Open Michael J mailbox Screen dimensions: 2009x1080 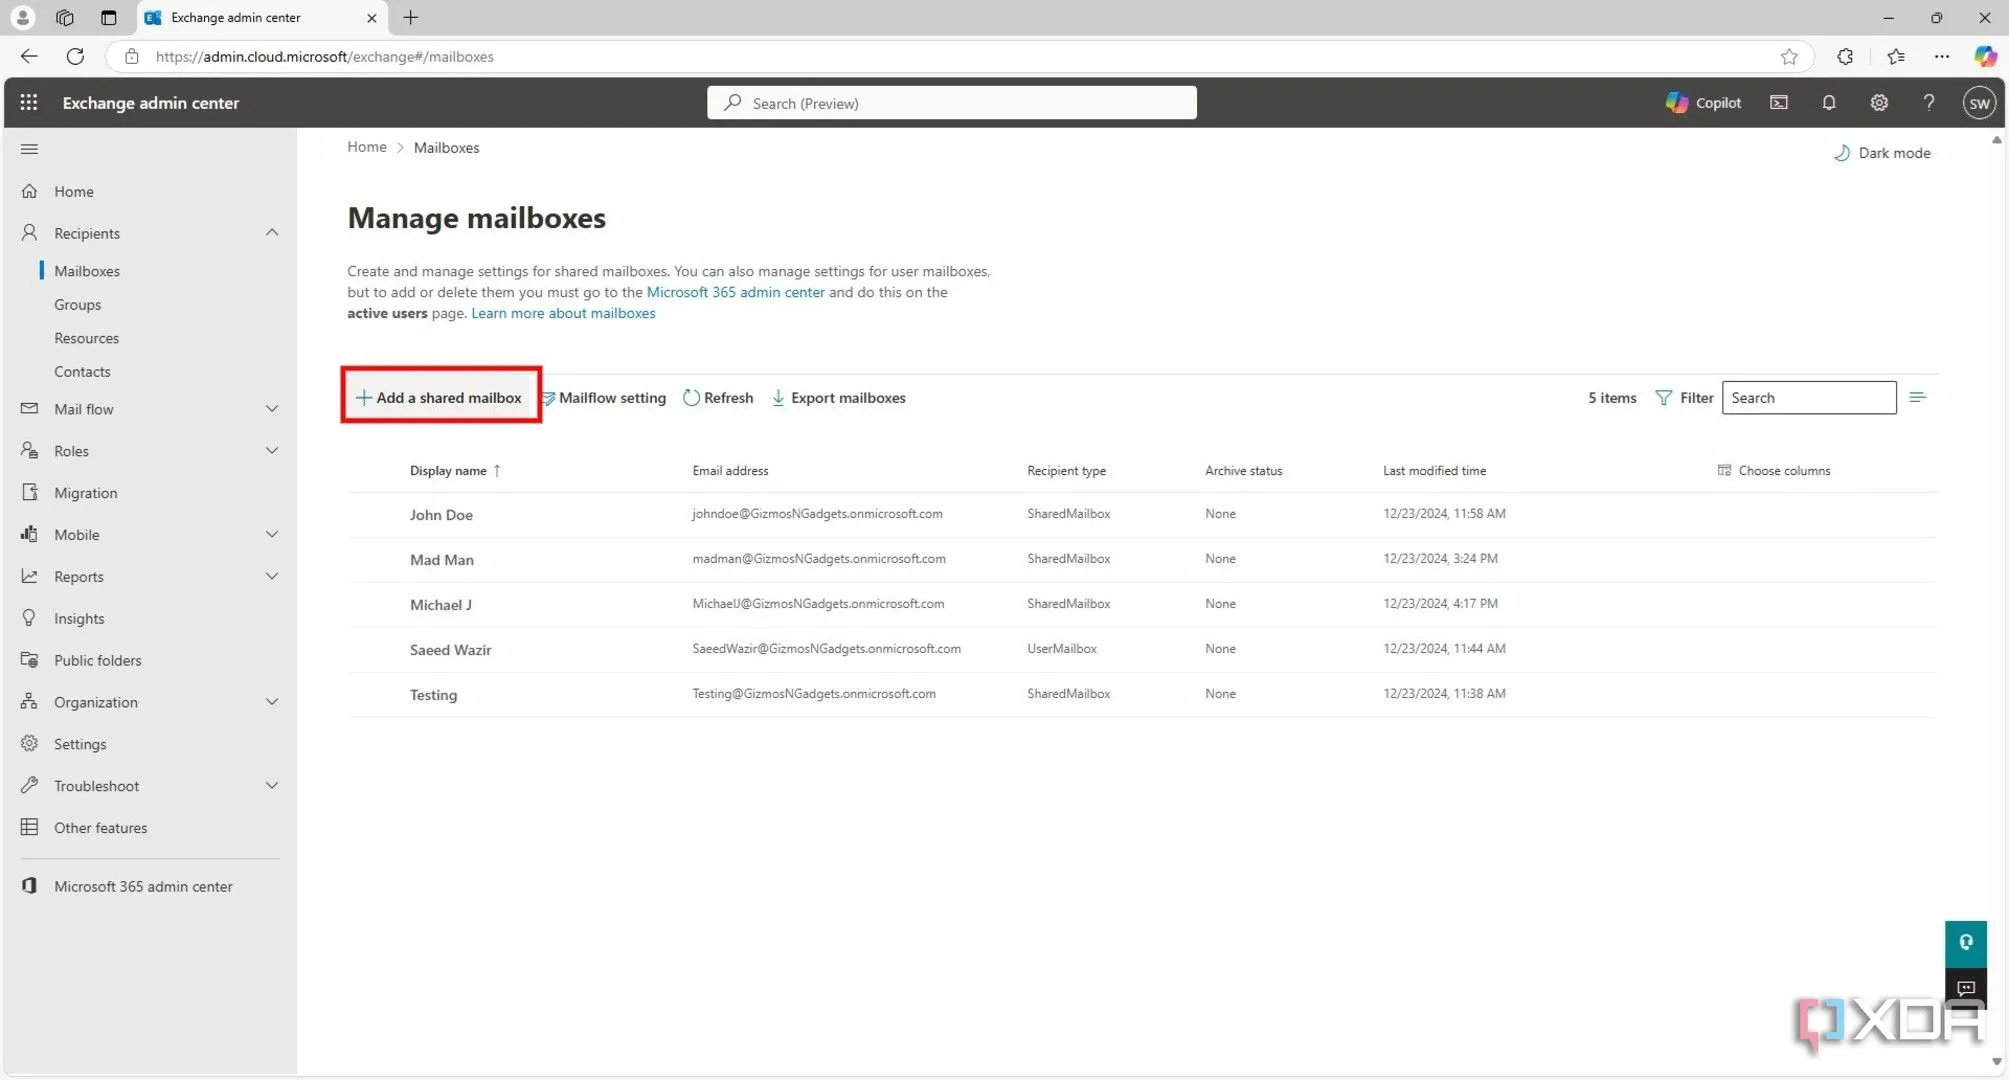pyautogui.click(x=440, y=605)
